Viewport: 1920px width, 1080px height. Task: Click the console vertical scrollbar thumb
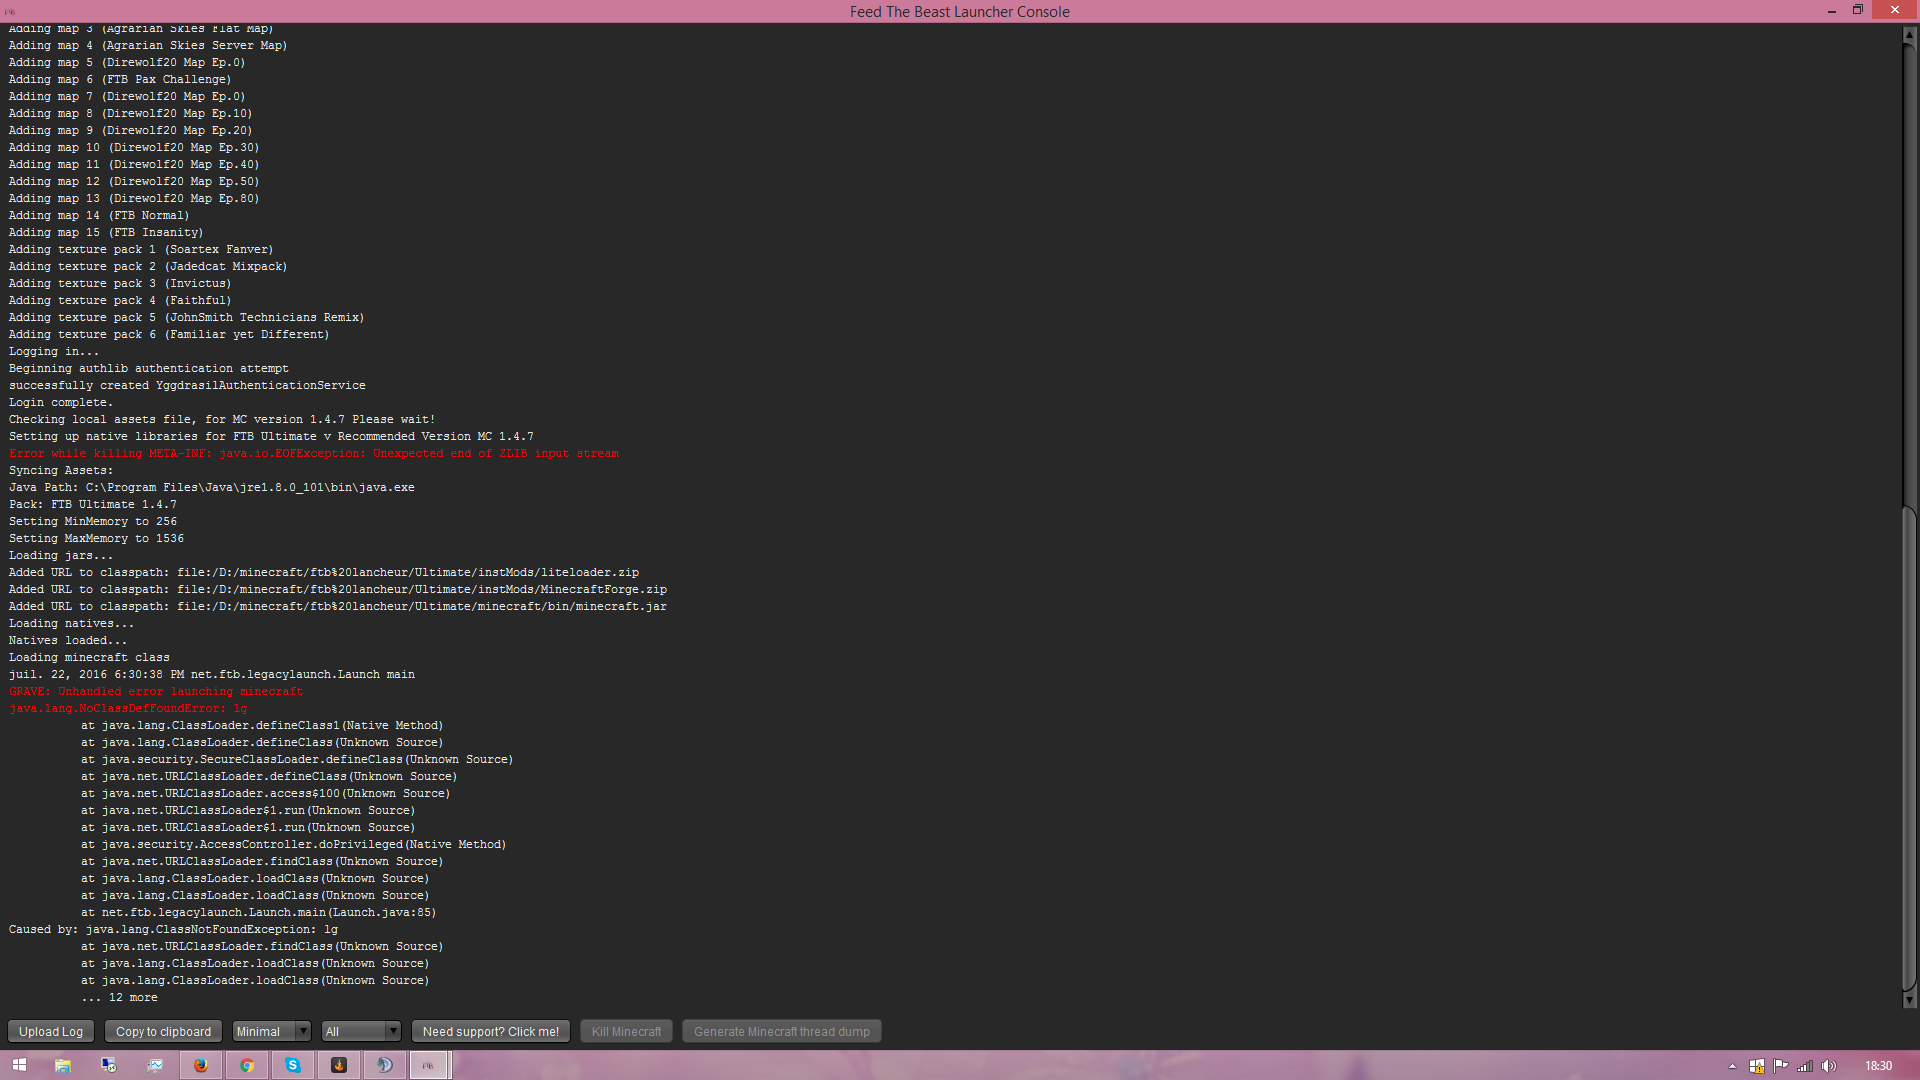pos(1909,748)
